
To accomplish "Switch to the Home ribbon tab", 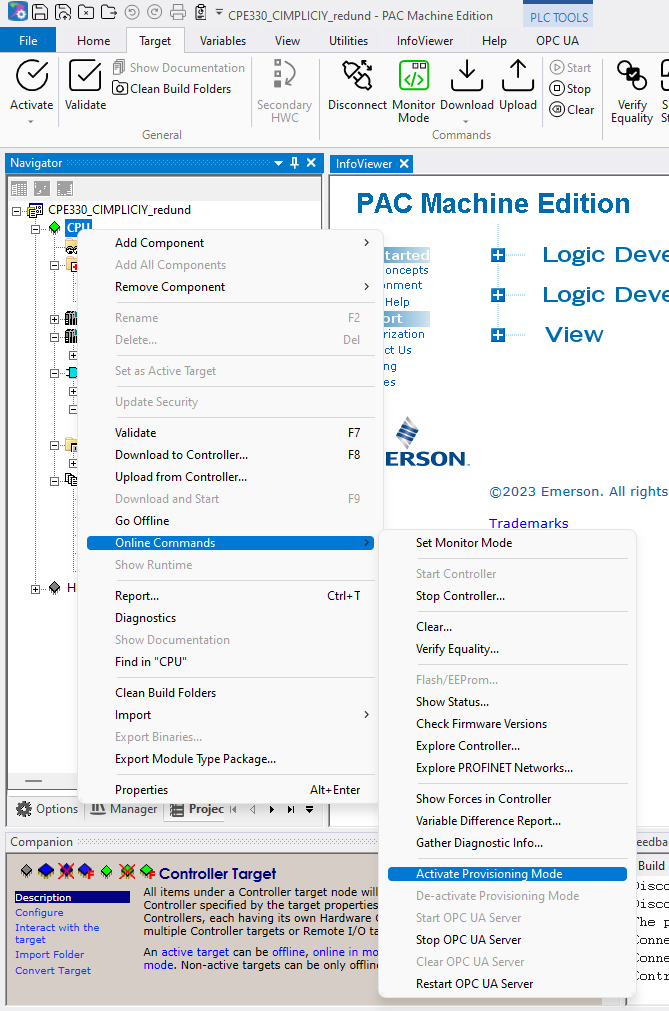I will 93,41.
